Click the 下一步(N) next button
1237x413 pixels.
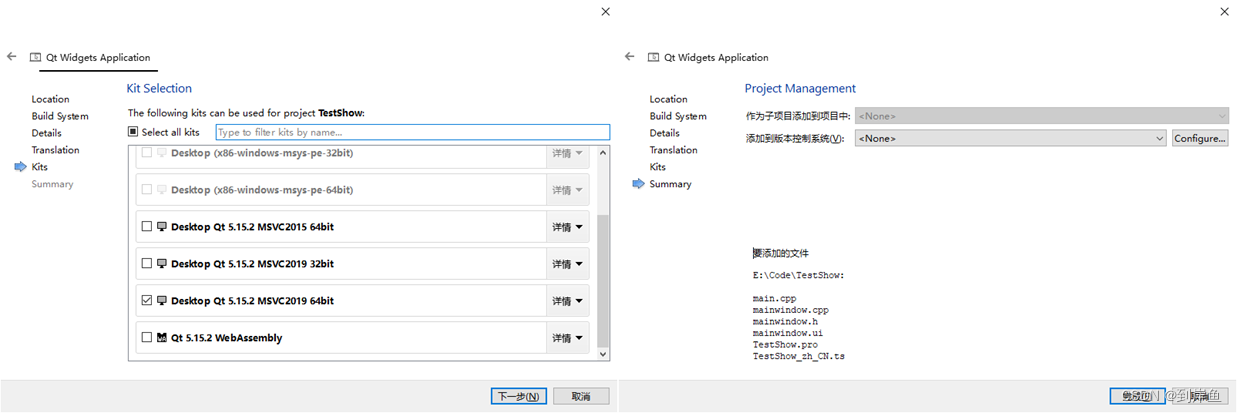point(519,396)
